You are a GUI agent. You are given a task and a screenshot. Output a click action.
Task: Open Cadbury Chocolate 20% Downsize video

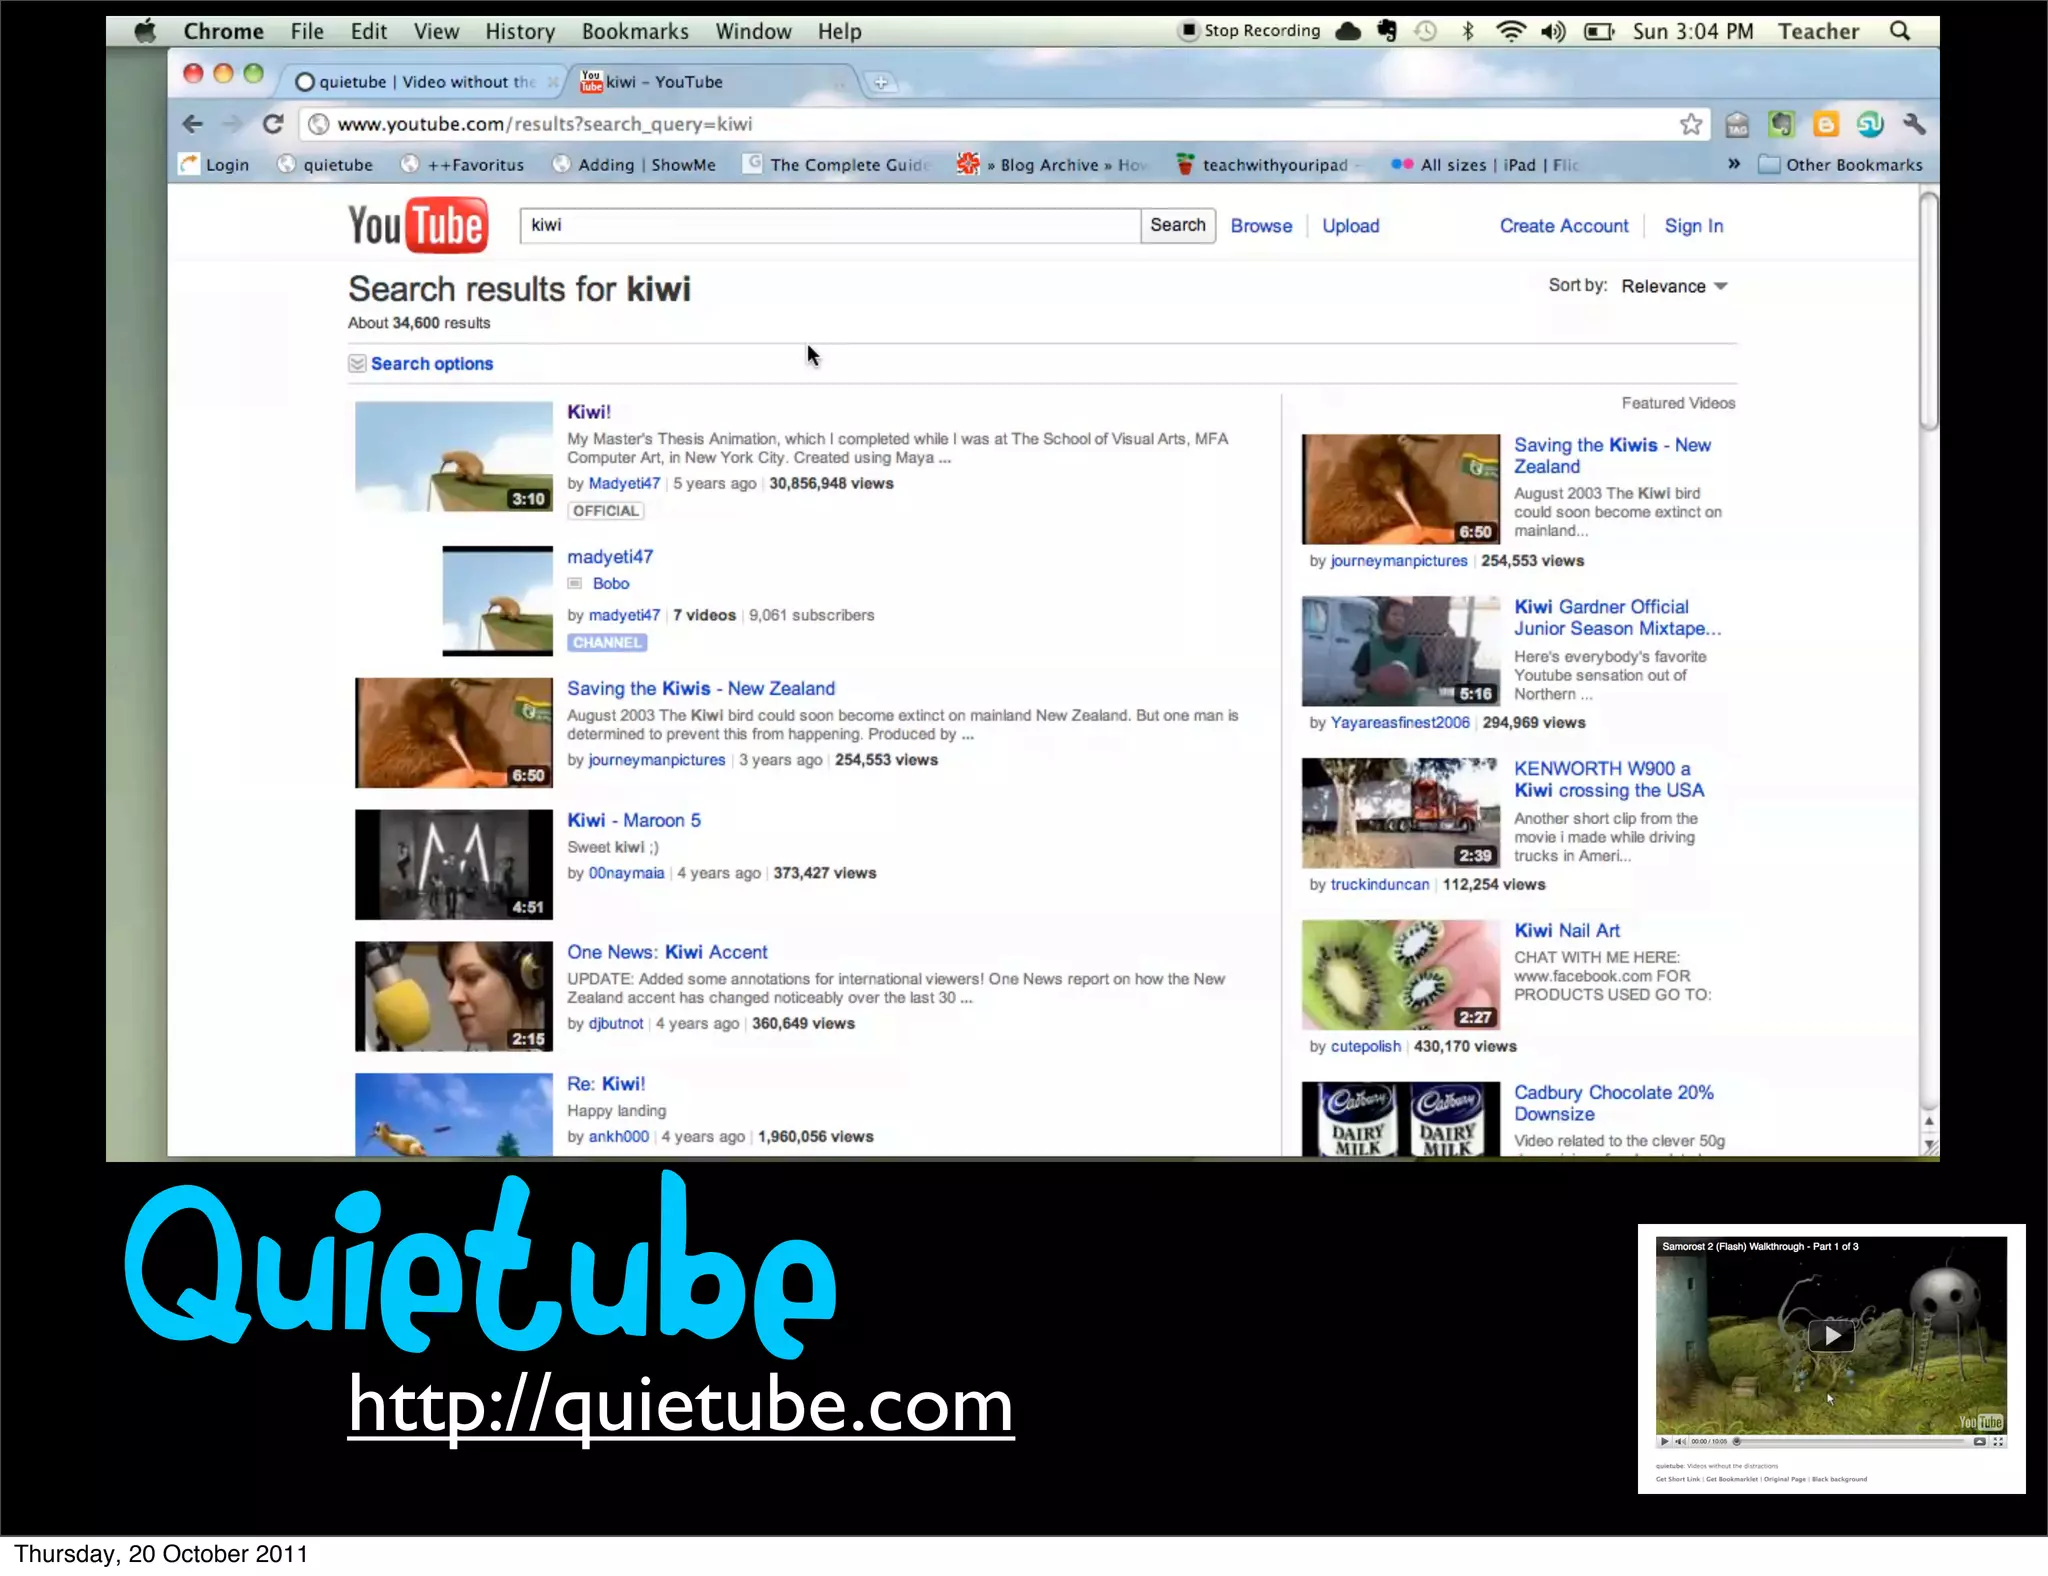coord(1613,1103)
